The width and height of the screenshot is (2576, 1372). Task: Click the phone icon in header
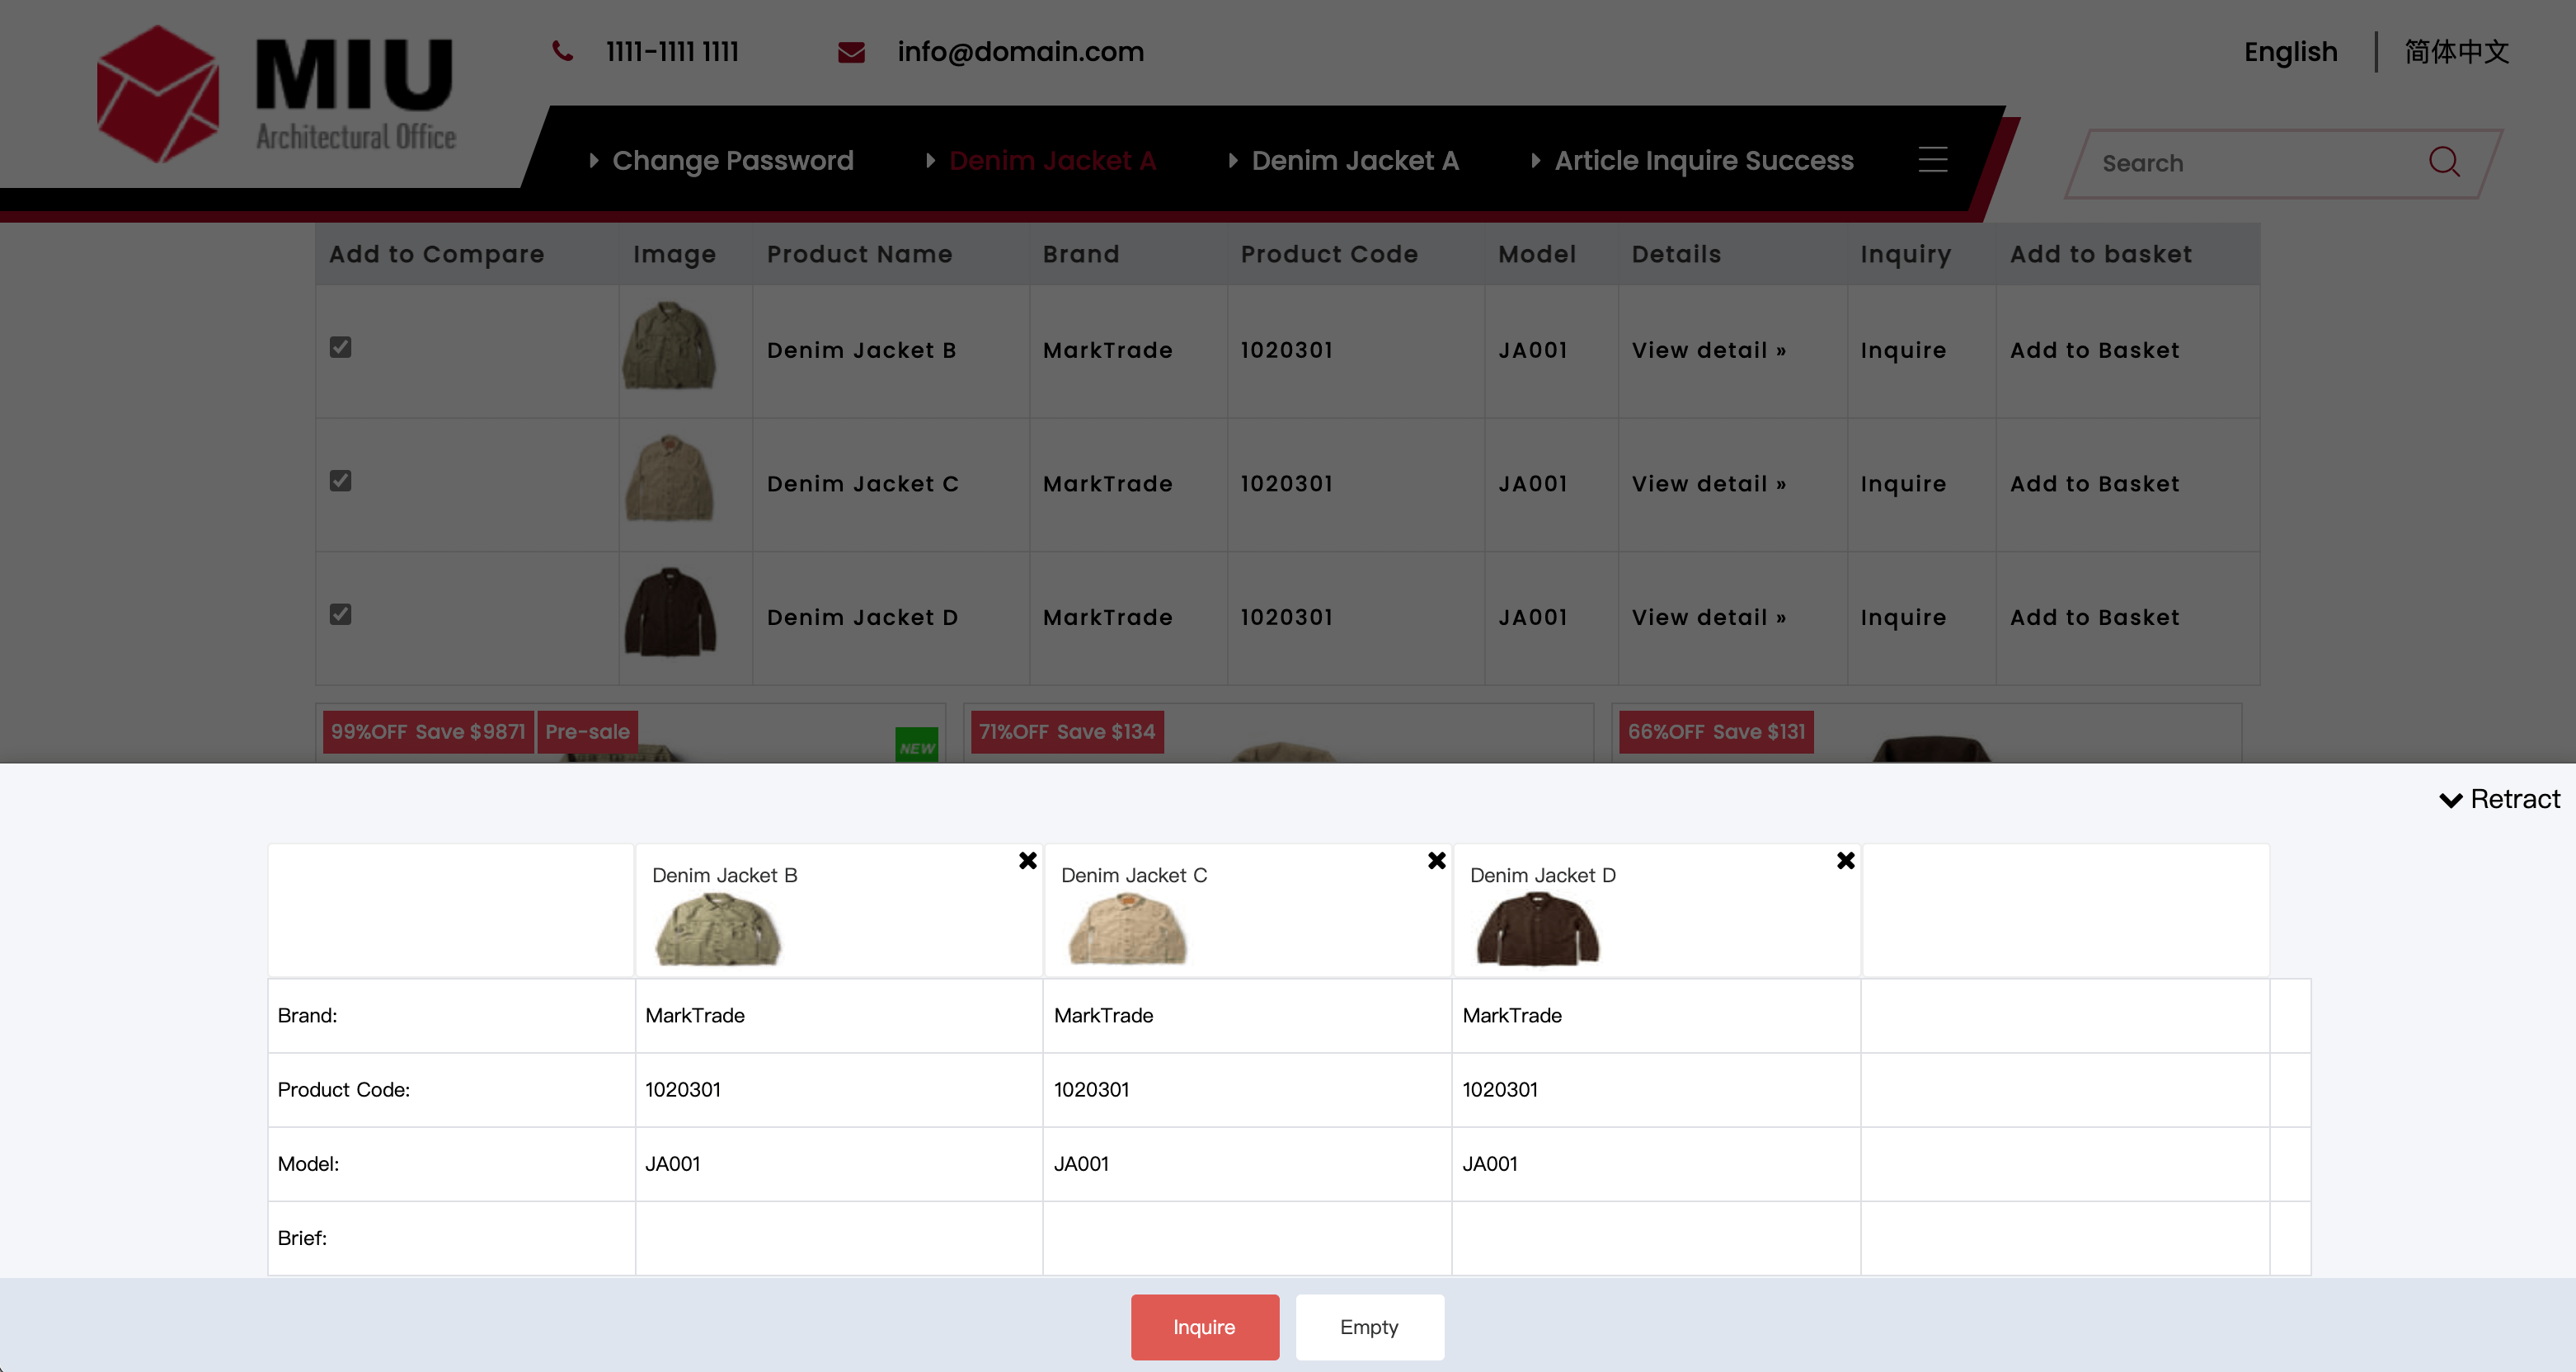[x=563, y=52]
